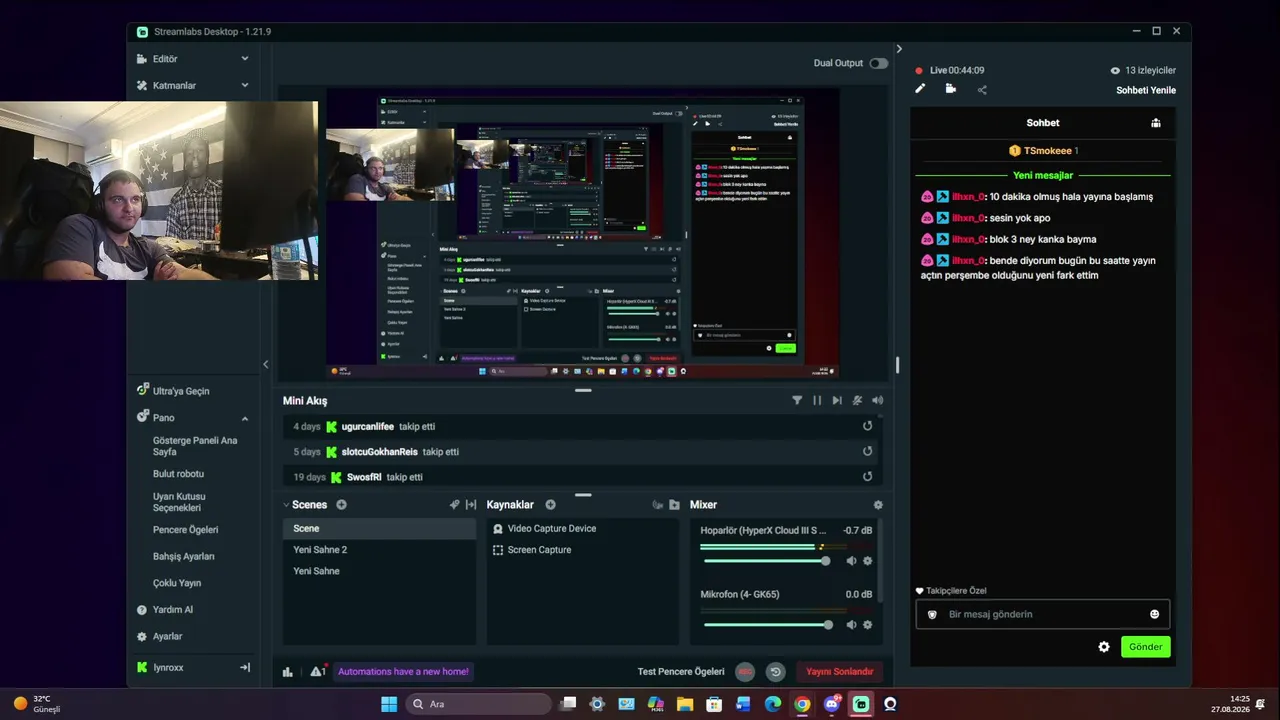Open Uyarı Kutusu Seçenekleri

coord(179,502)
